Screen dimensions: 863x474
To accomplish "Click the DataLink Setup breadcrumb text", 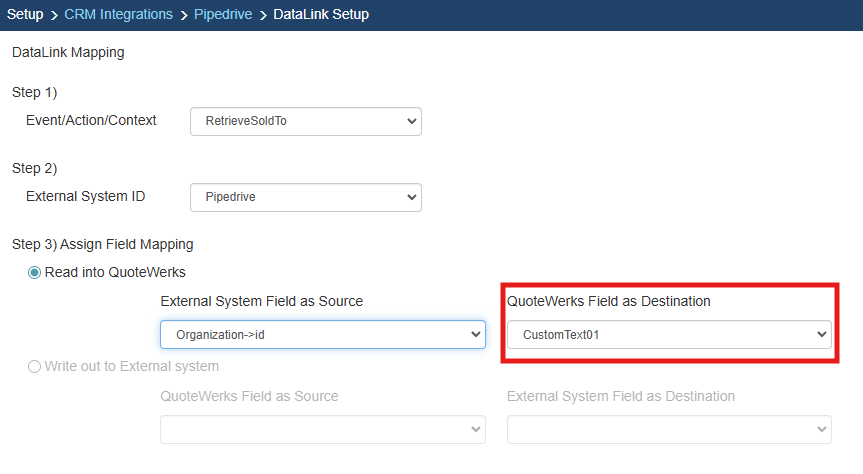I will coord(321,14).
